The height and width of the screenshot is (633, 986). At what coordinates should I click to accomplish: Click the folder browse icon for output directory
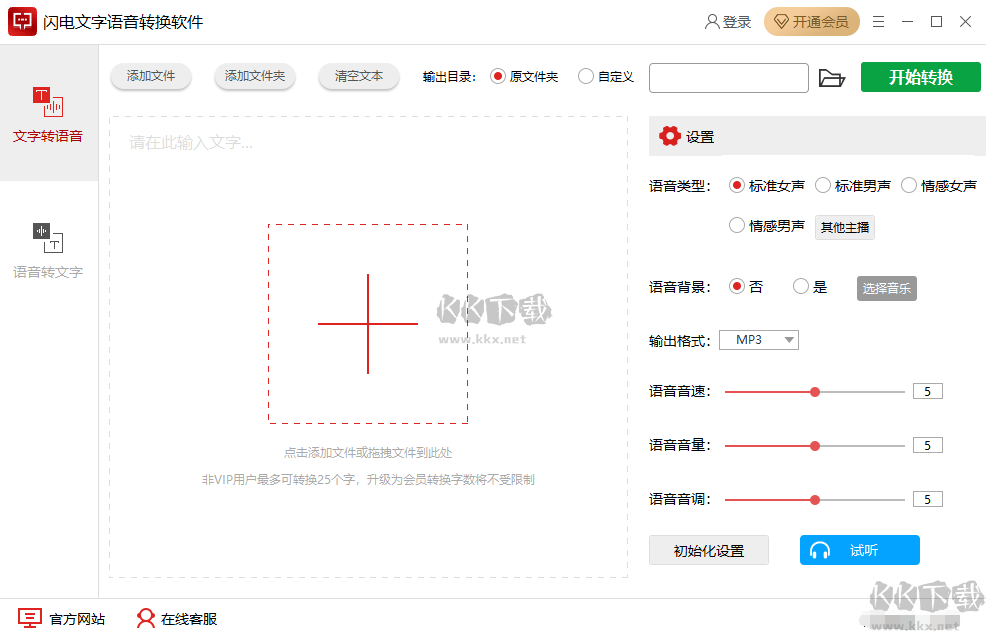pyautogui.click(x=832, y=78)
